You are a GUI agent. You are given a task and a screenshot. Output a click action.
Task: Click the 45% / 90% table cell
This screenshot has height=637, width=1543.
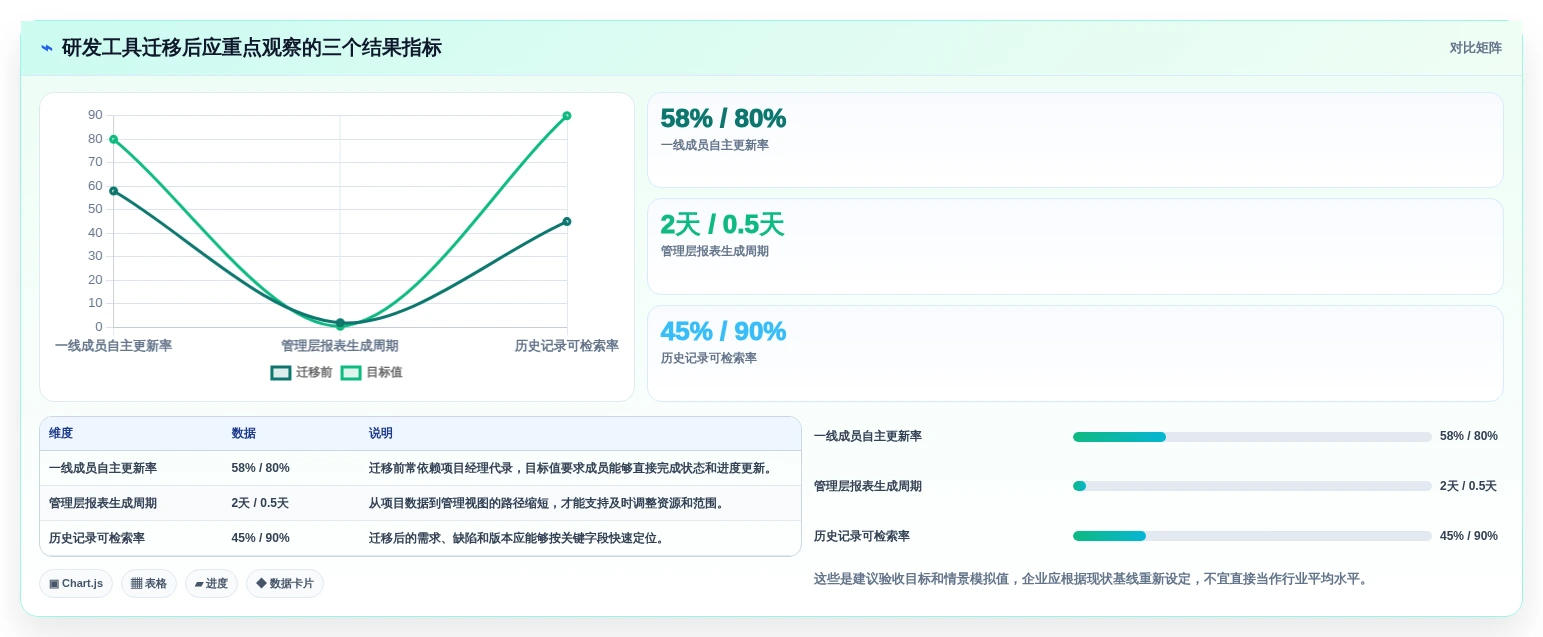tap(261, 538)
